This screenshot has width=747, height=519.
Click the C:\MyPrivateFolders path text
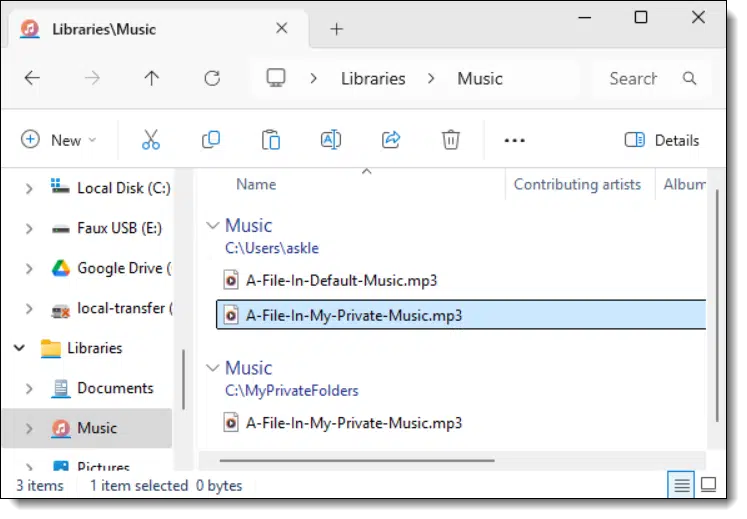click(292, 391)
